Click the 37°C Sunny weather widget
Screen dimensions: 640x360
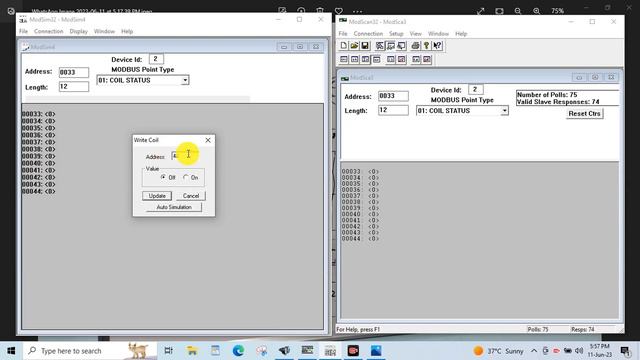(x=498, y=351)
